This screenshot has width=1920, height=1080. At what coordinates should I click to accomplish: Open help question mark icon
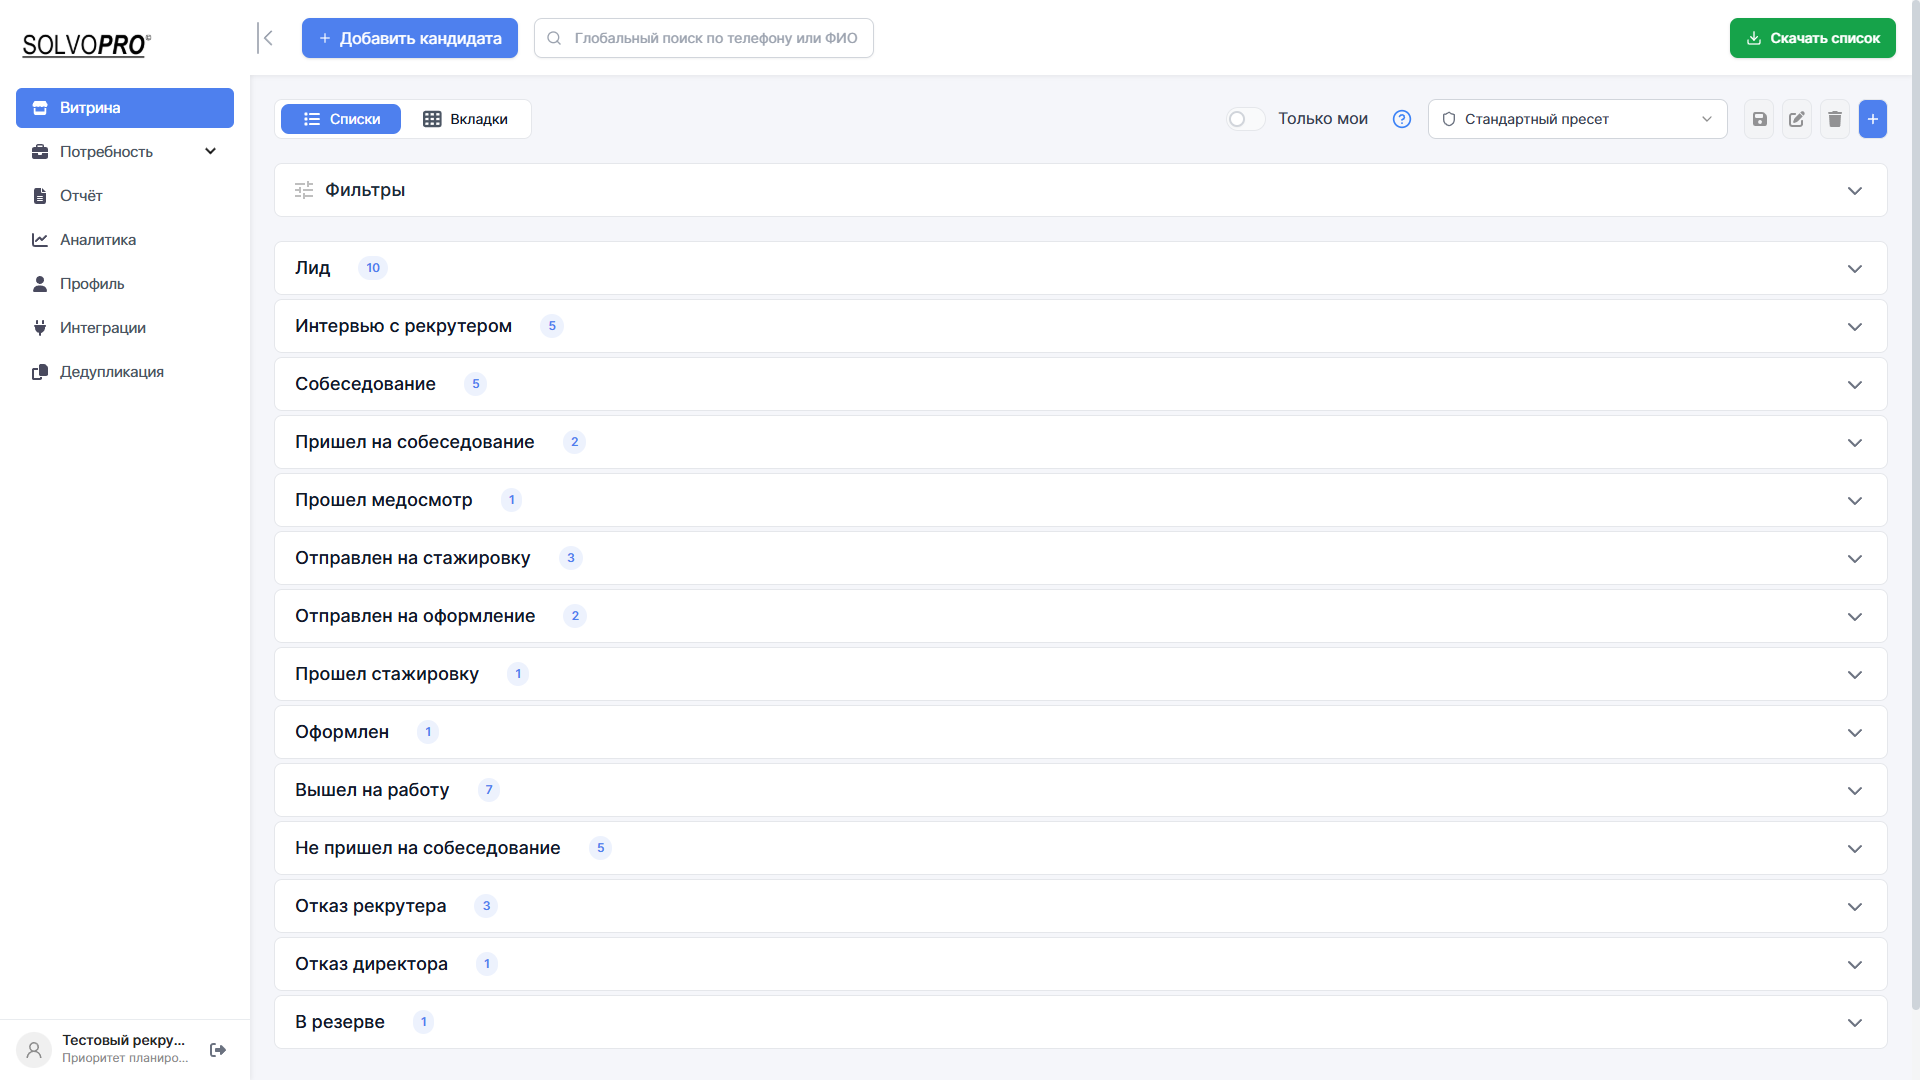click(x=1402, y=119)
